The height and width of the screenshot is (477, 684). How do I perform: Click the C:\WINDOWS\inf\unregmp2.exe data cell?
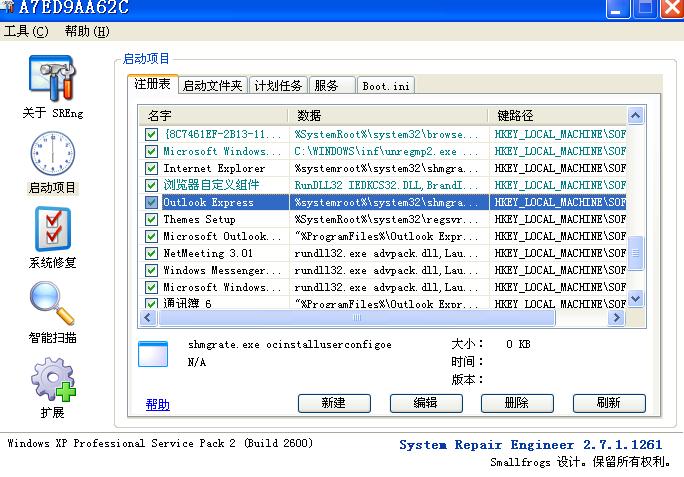coord(386,151)
